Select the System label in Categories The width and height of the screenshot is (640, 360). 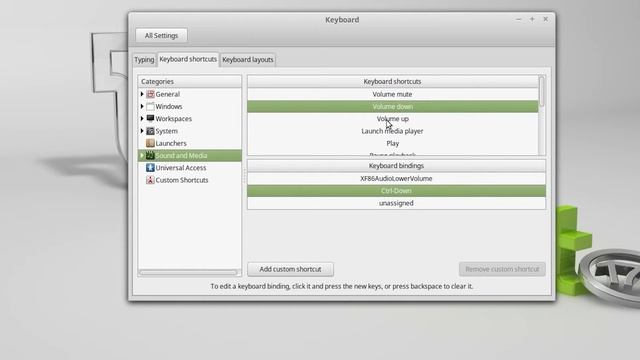click(167, 131)
